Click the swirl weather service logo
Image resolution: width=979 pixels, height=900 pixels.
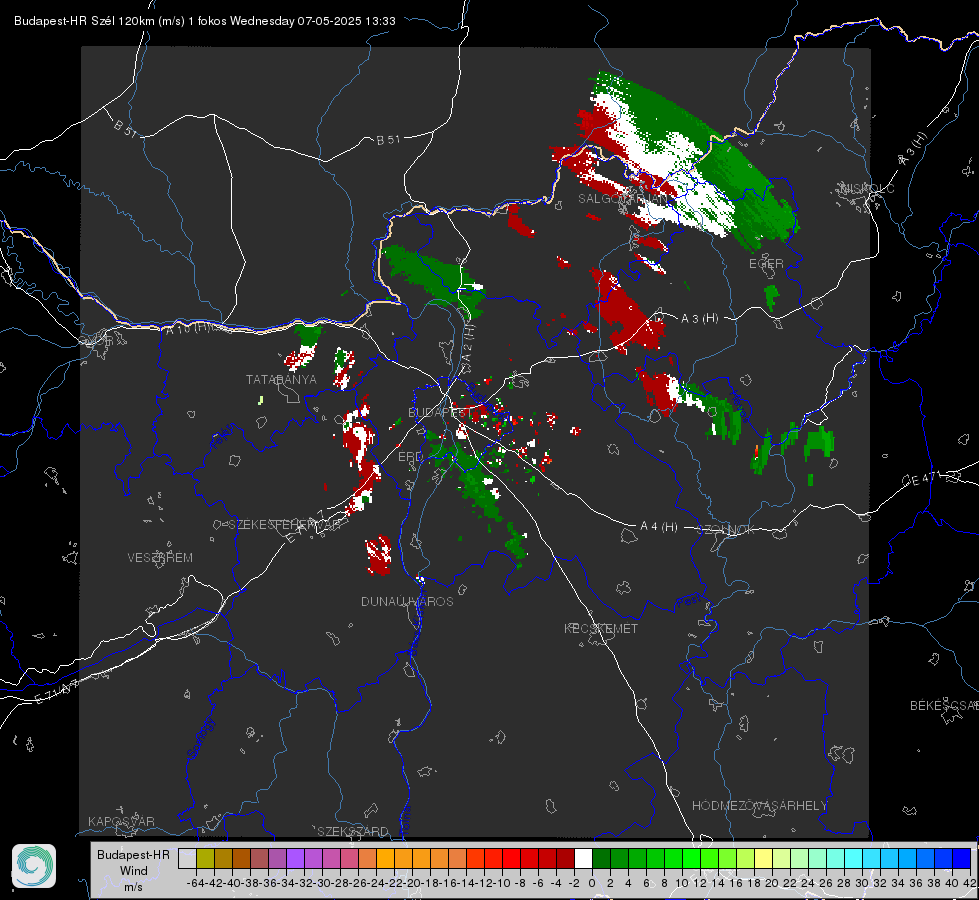[34, 866]
